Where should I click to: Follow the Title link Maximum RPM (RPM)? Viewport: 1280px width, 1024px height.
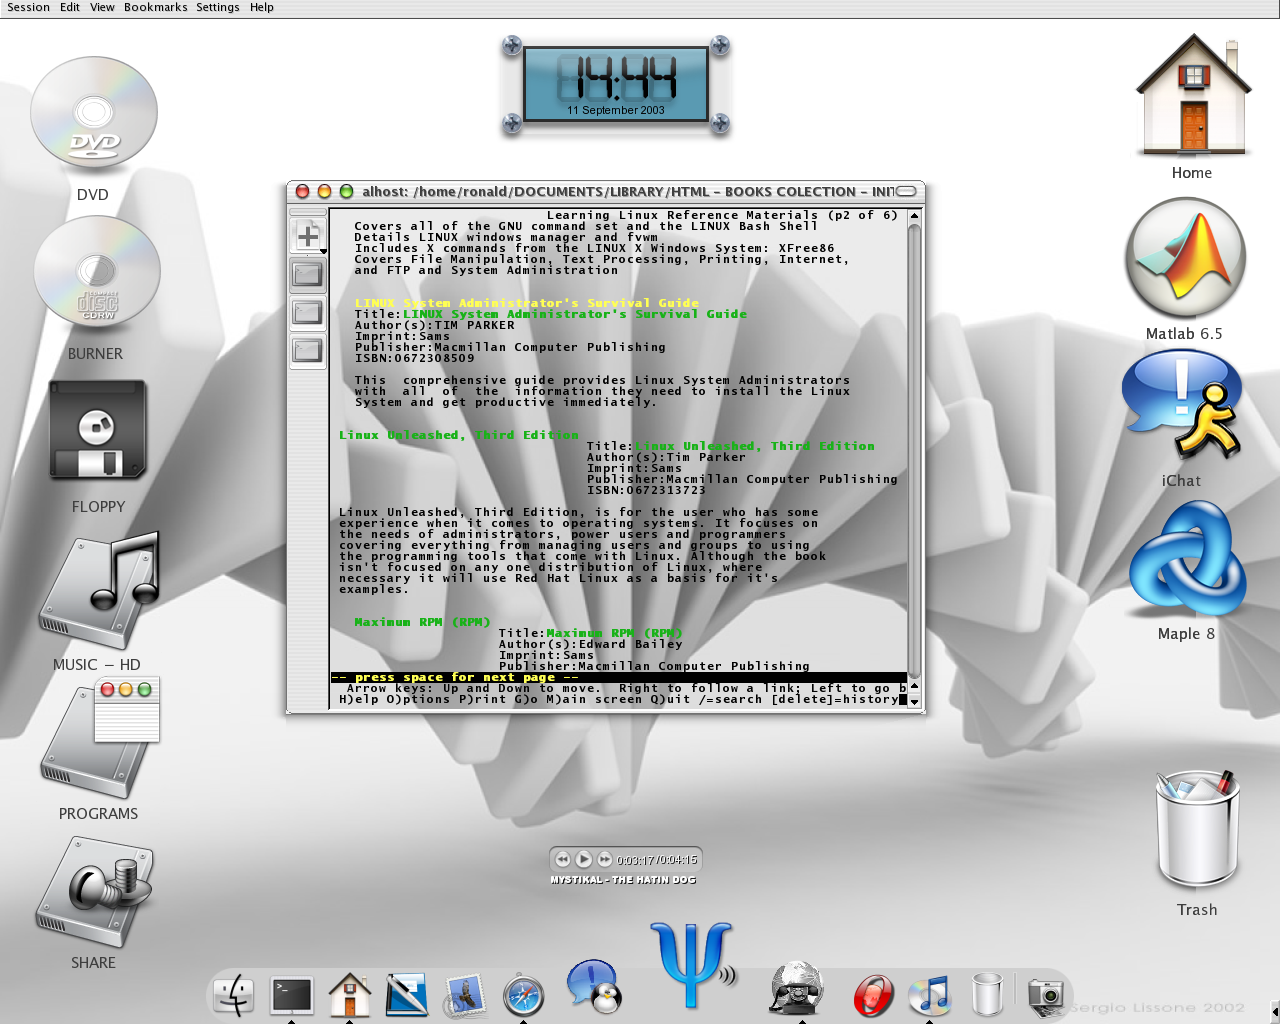click(x=615, y=633)
